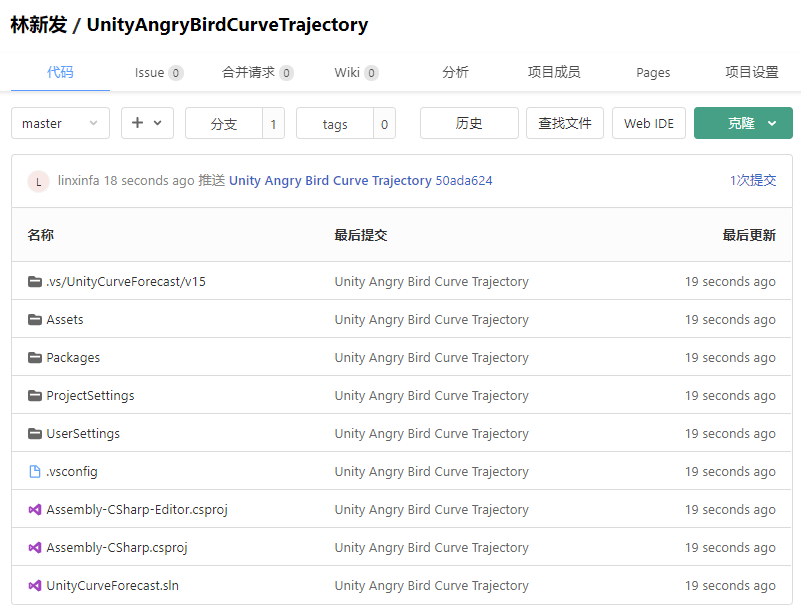Click UnityAngryBirdCurveTrajectory in the title
The image size is (801, 615).
[227, 25]
